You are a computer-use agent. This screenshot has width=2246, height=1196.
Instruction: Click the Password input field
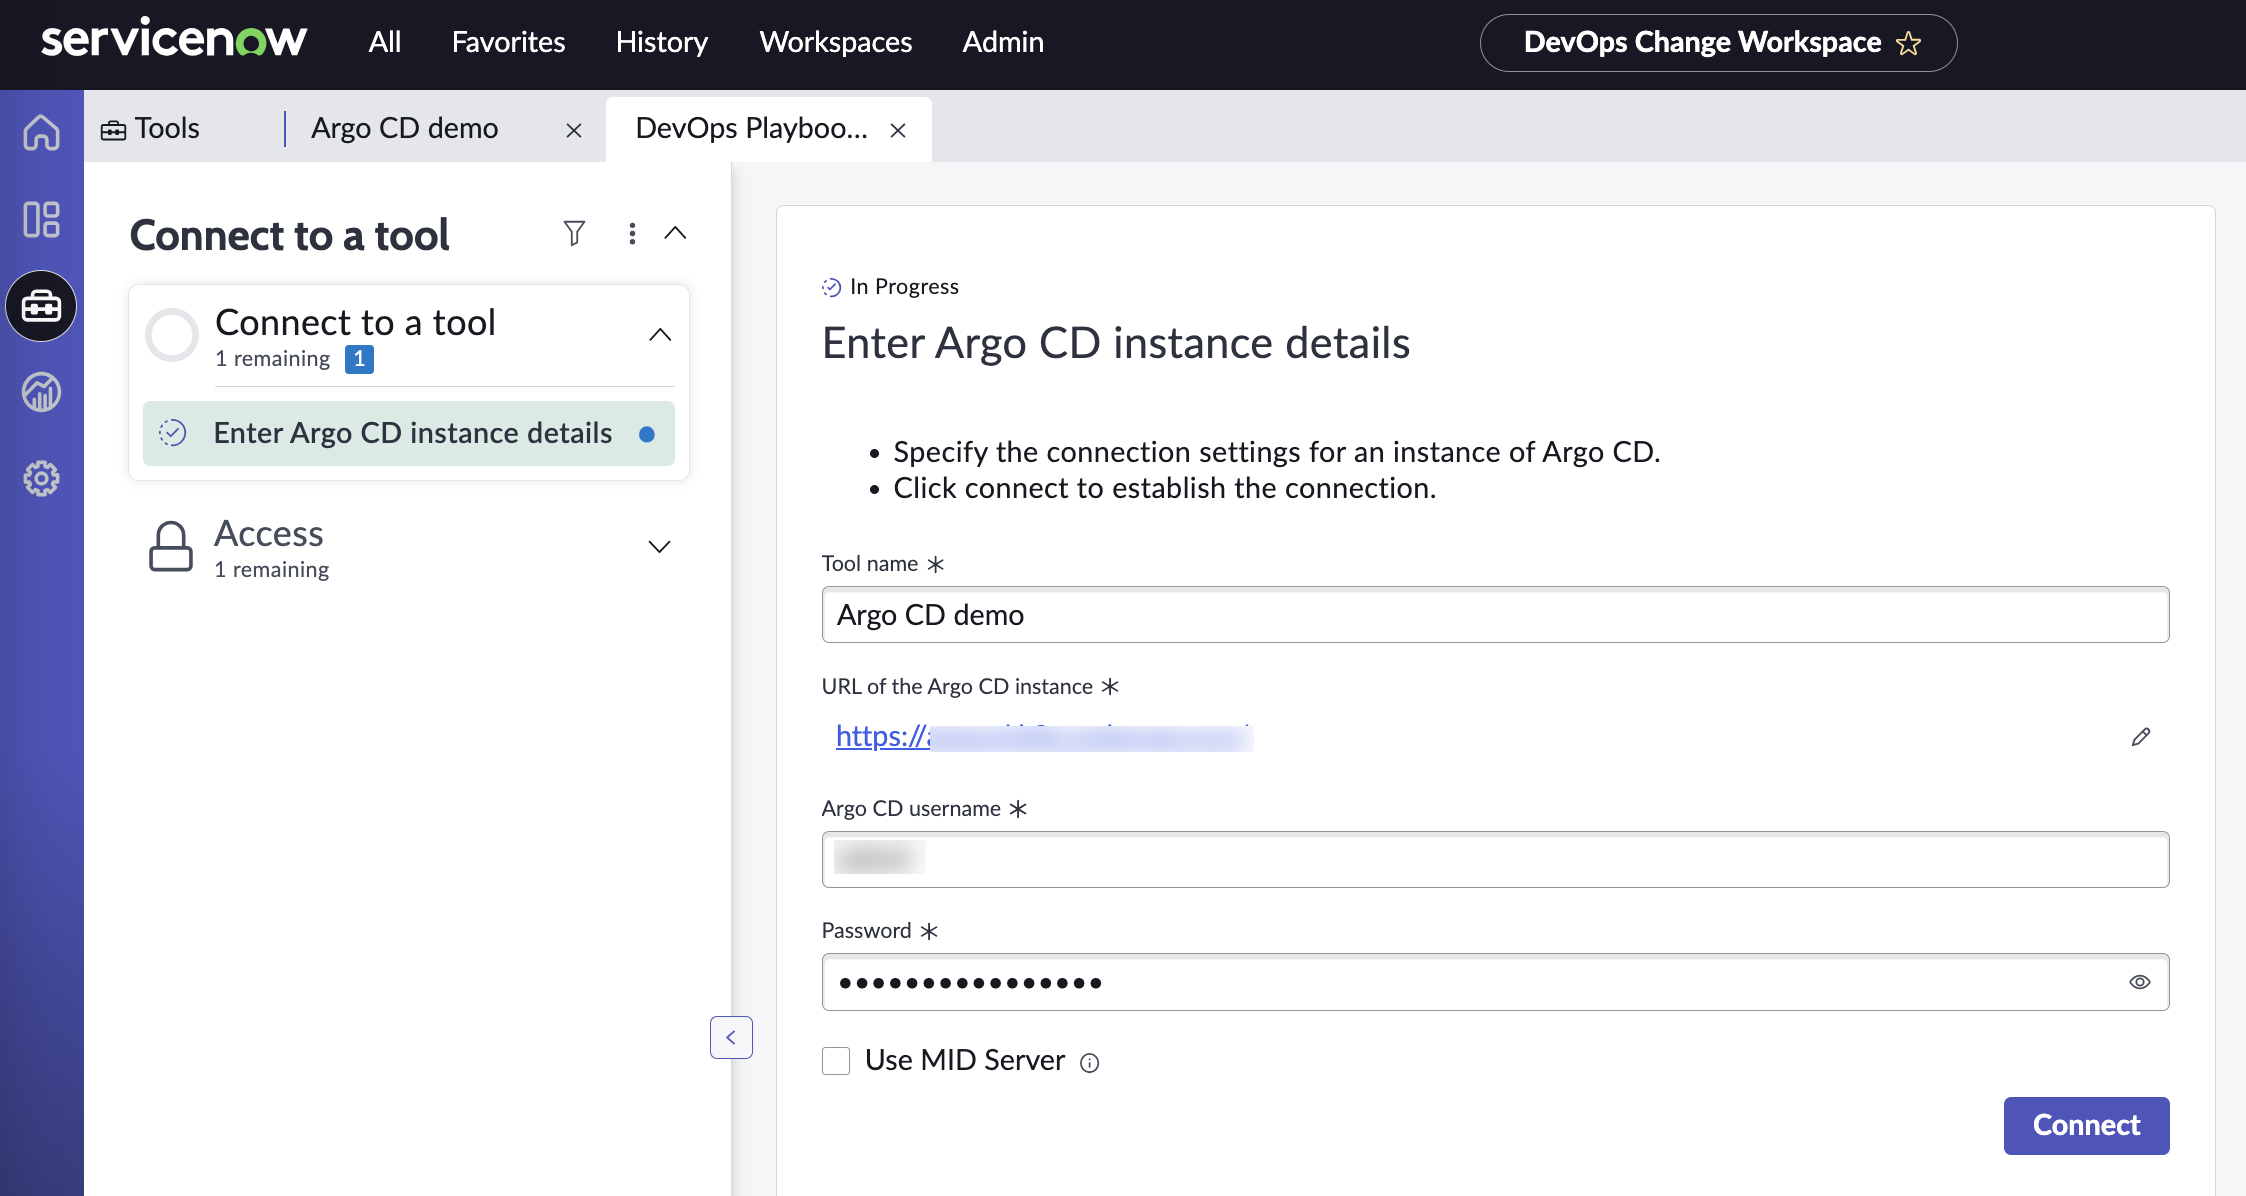coord(1495,982)
